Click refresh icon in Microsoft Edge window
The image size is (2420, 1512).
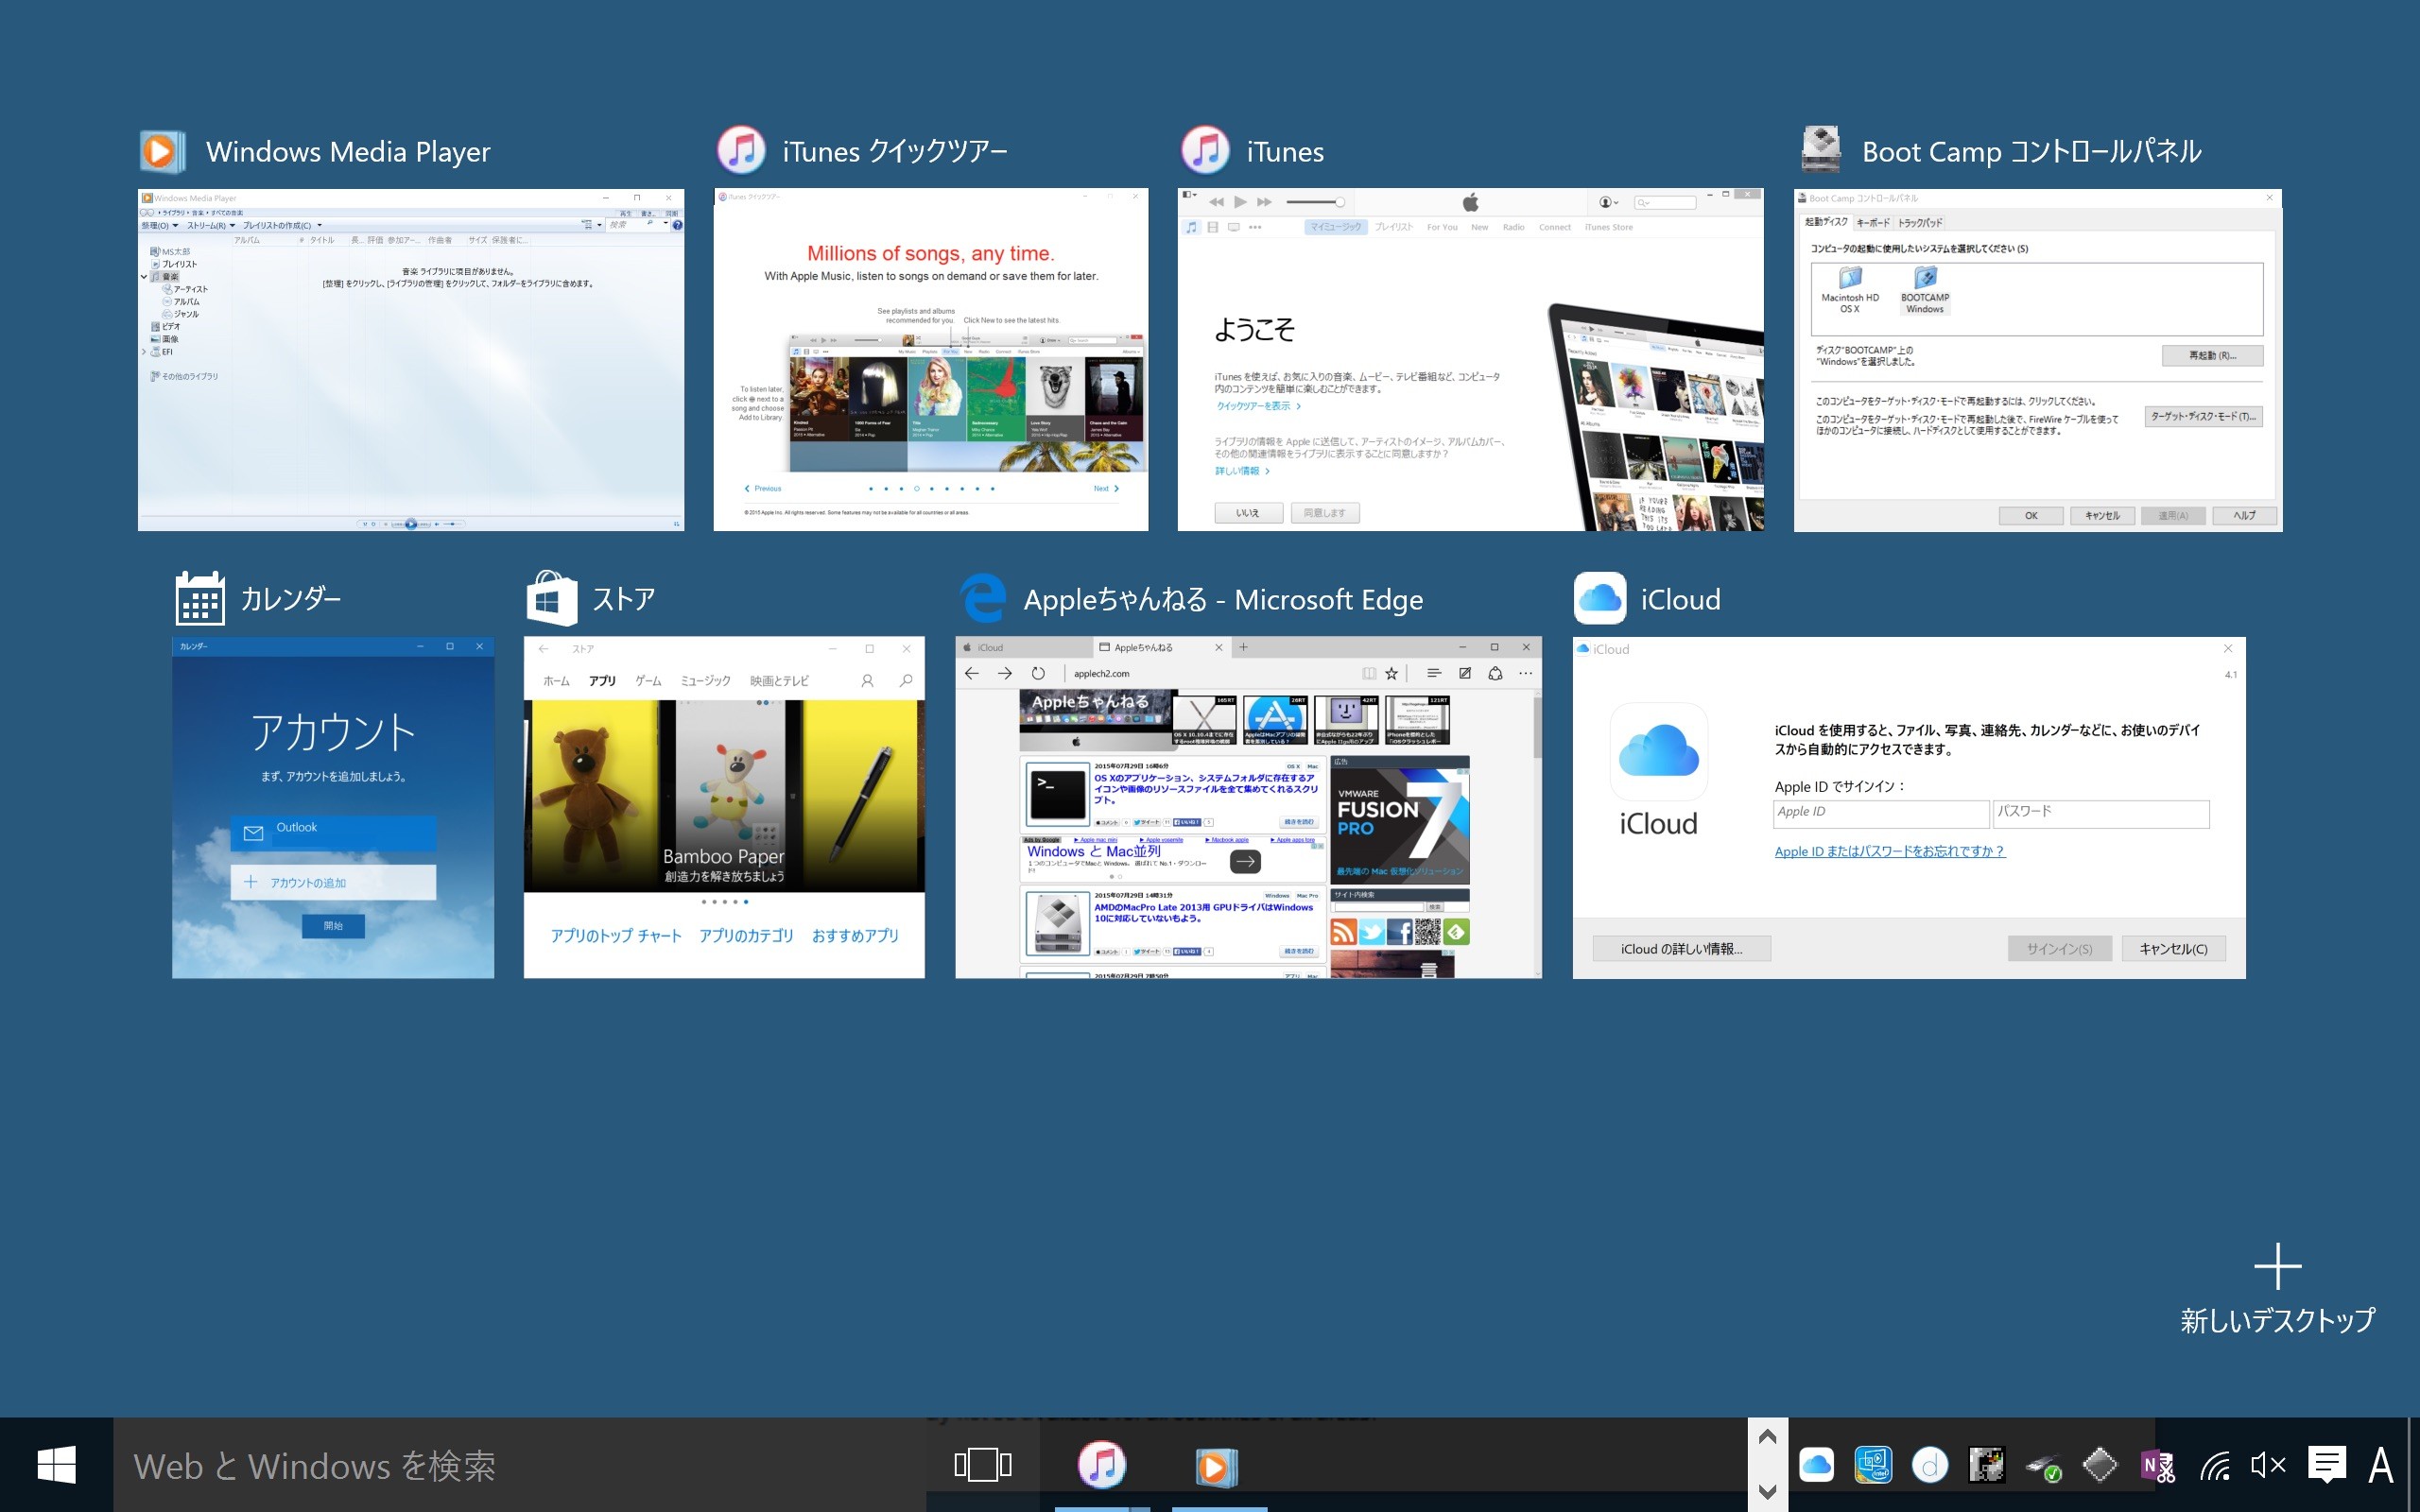pyautogui.click(x=1038, y=673)
